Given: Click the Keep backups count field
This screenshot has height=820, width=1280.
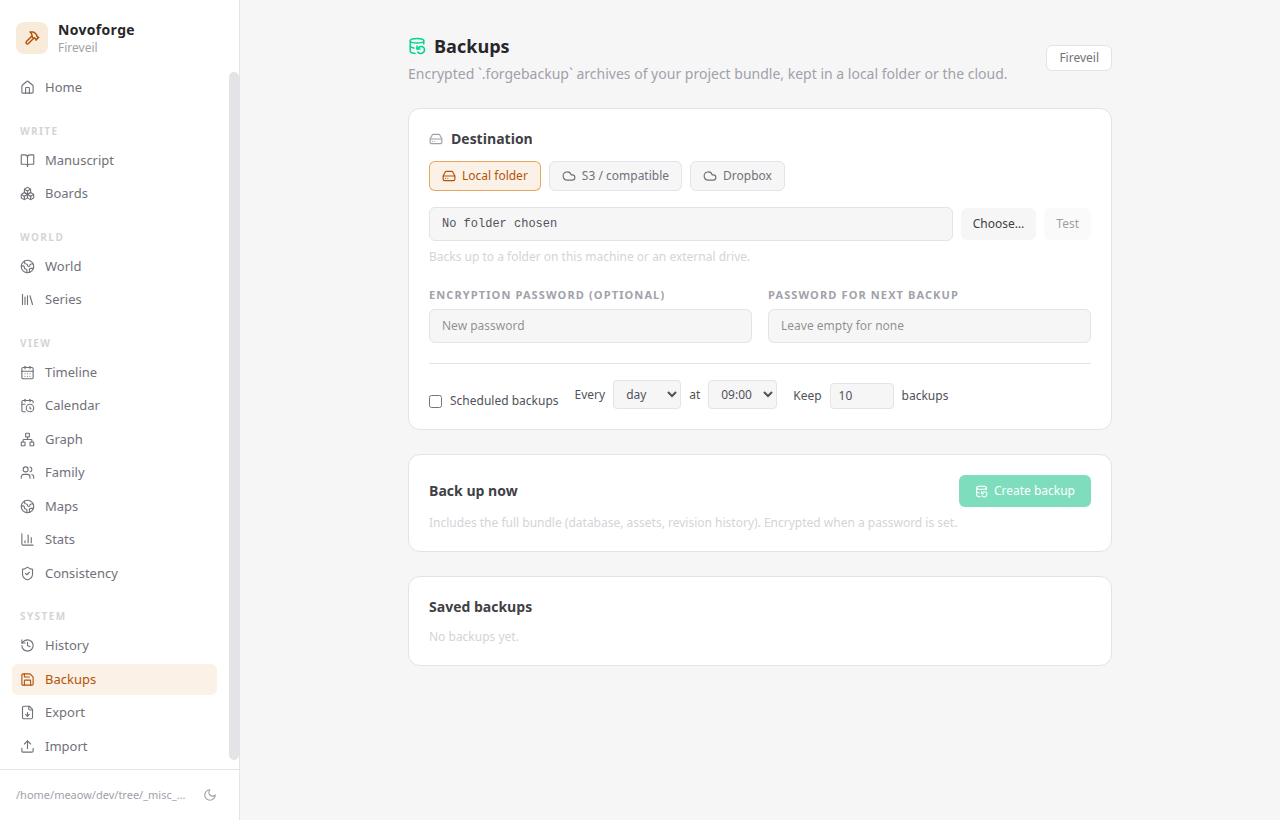Looking at the screenshot, I should click(x=862, y=396).
